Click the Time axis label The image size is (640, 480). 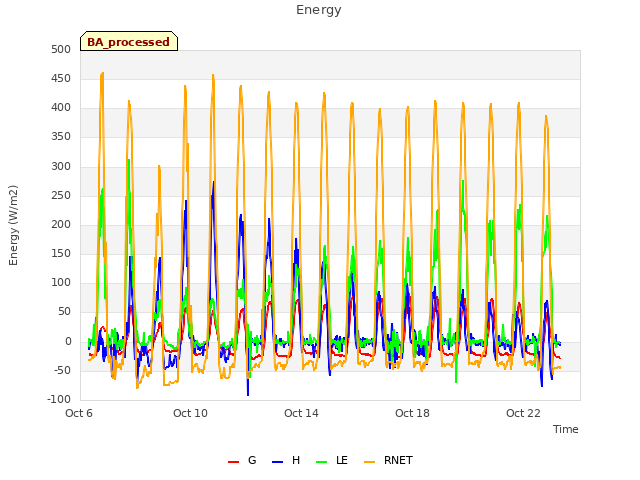(566, 429)
